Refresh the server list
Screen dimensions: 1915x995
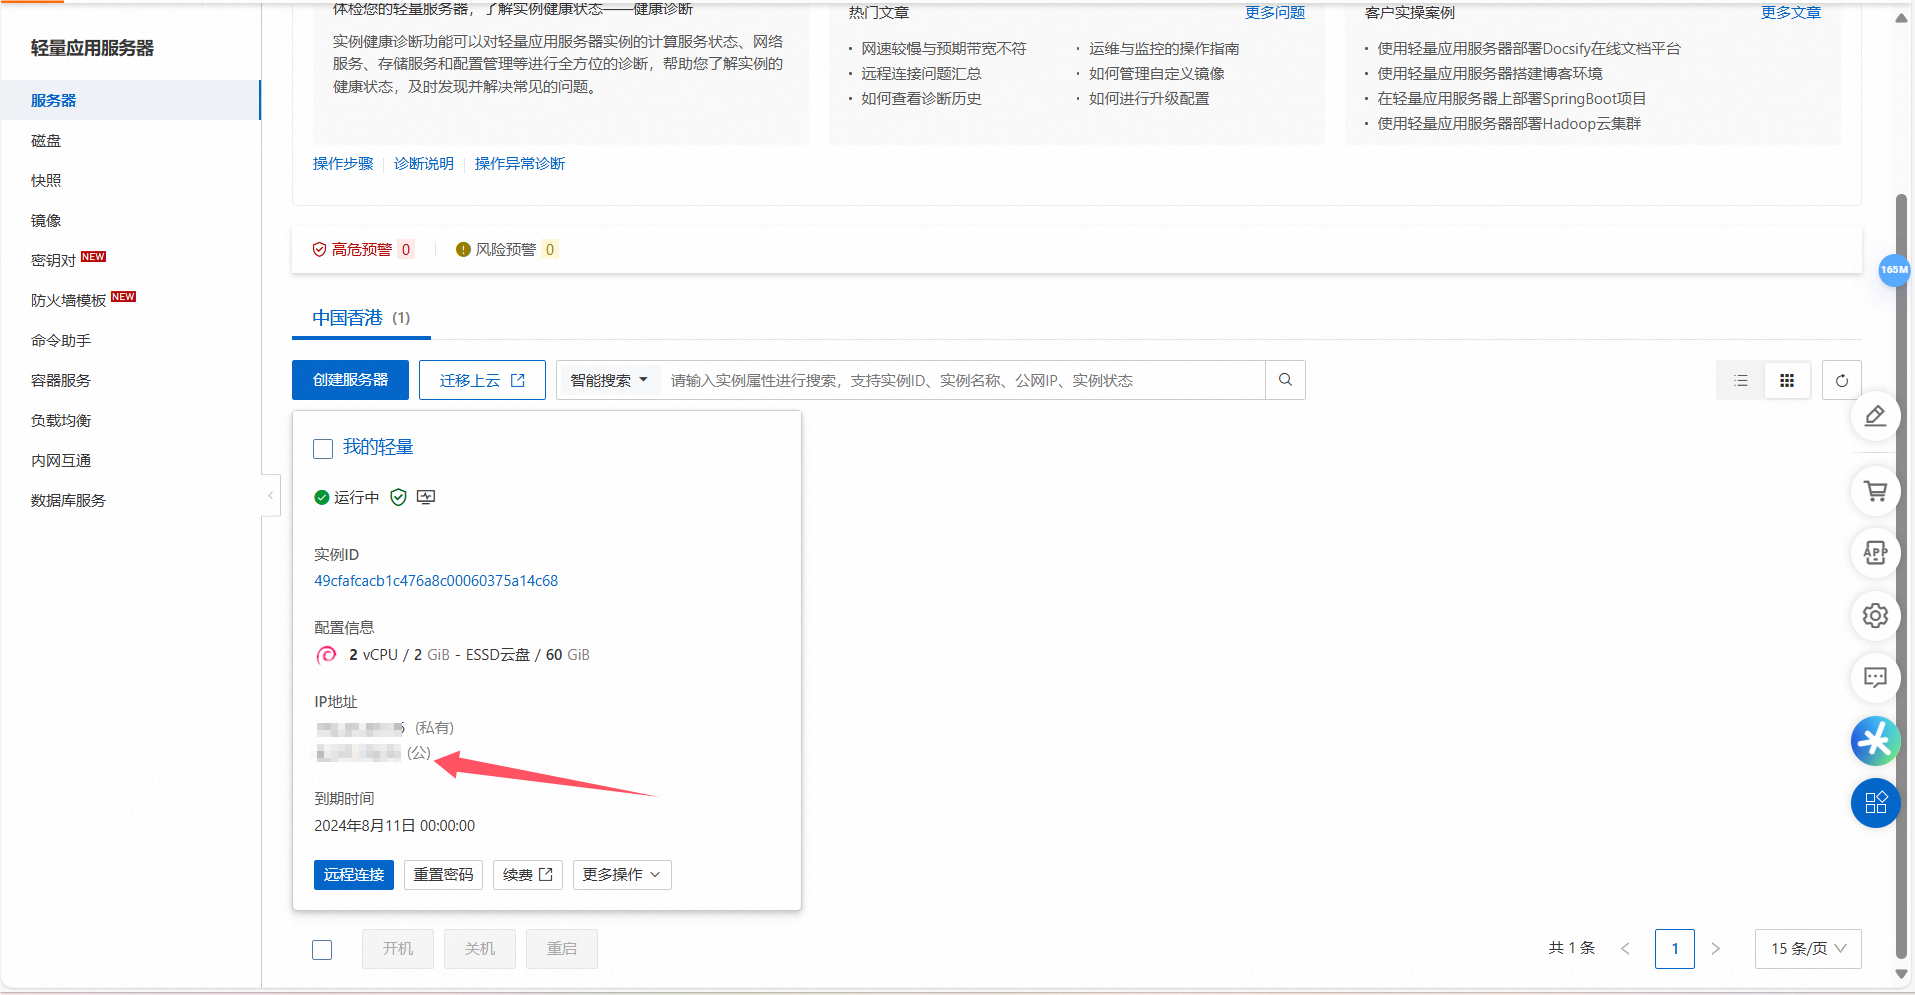click(1841, 380)
